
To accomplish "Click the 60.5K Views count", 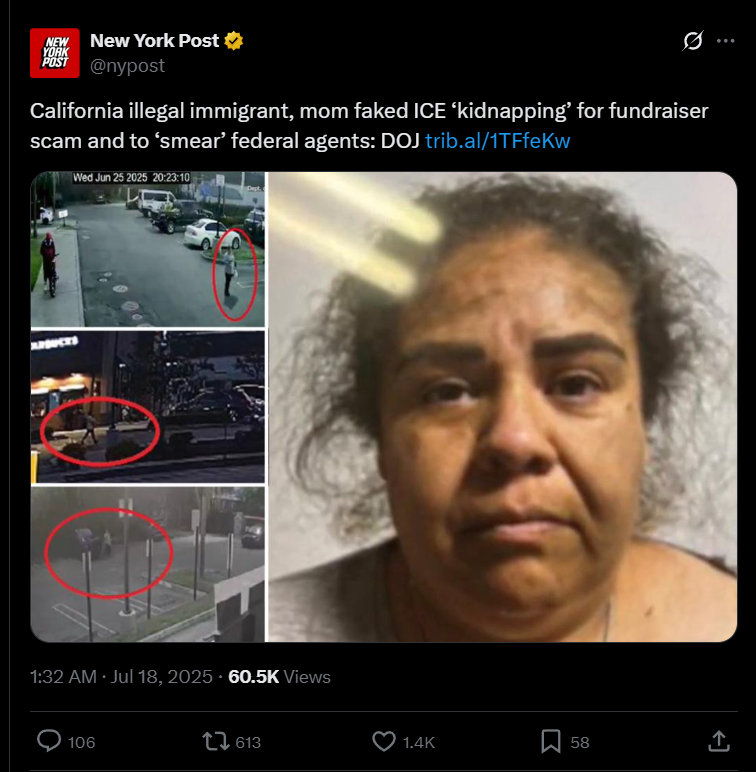I will click(279, 677).
